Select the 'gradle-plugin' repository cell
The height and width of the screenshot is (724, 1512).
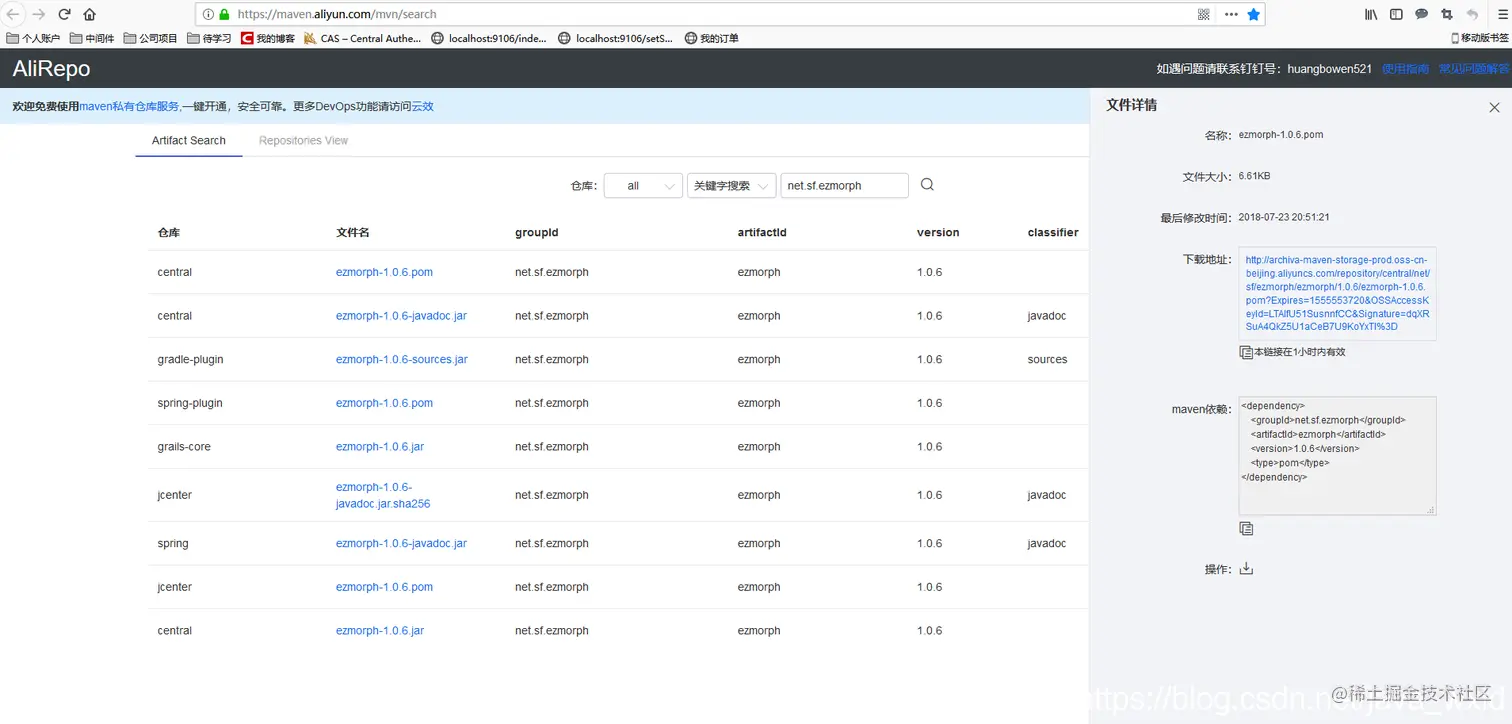190,359
